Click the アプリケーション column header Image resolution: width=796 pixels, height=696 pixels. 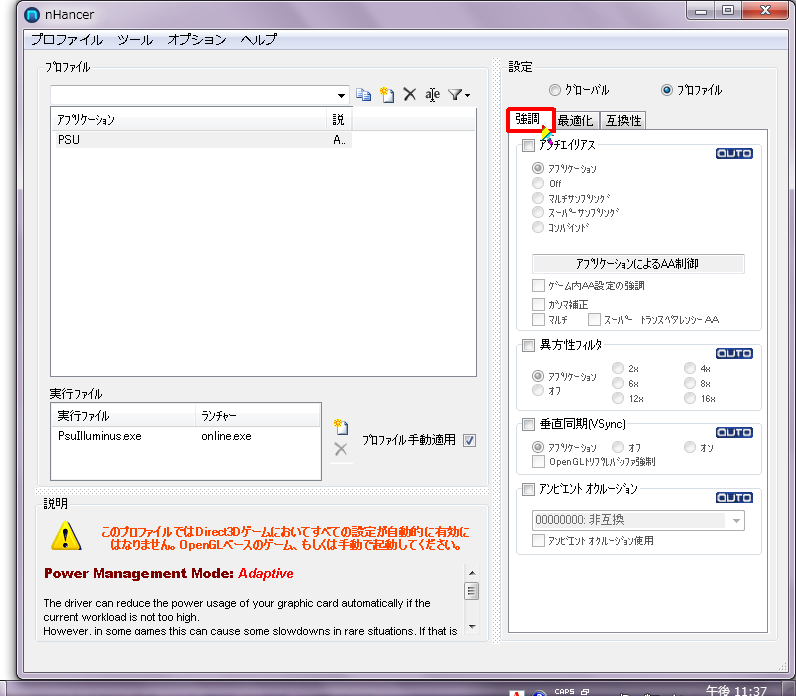[x=189, y=120]
